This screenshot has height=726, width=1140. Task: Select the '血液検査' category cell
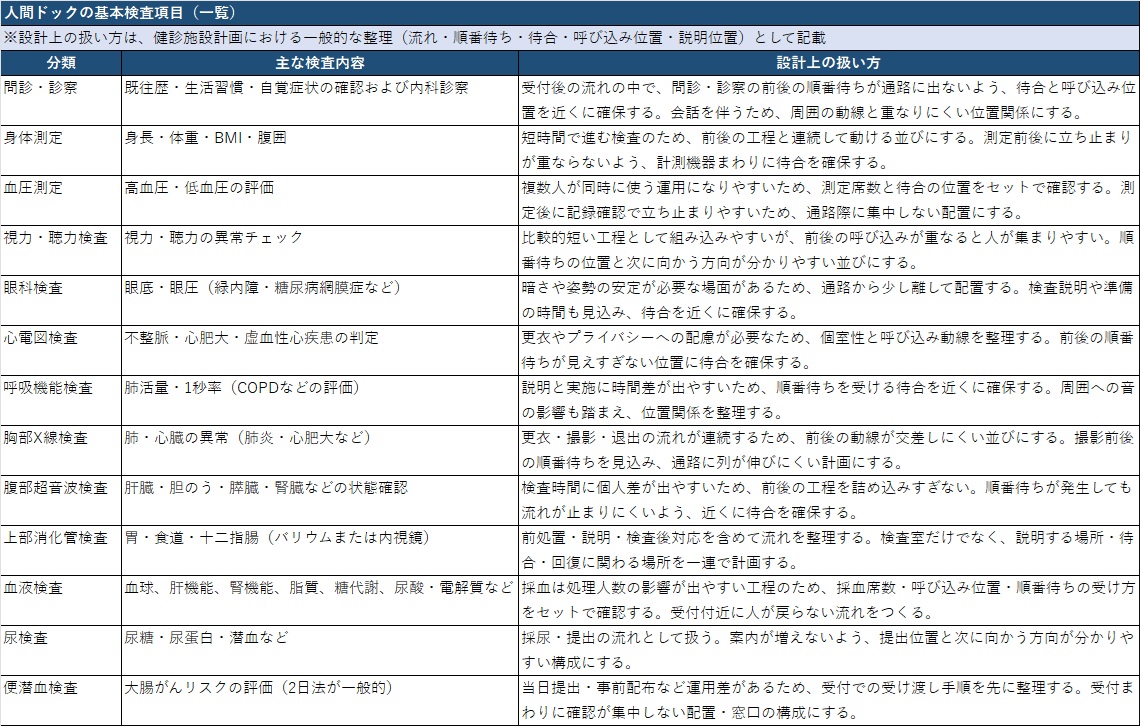tap(34, 587)
